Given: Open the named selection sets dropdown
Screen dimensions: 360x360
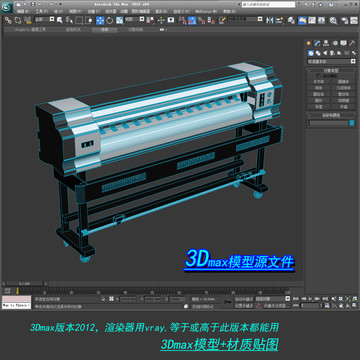Looking at the screenshot, I should click(245, 20).
